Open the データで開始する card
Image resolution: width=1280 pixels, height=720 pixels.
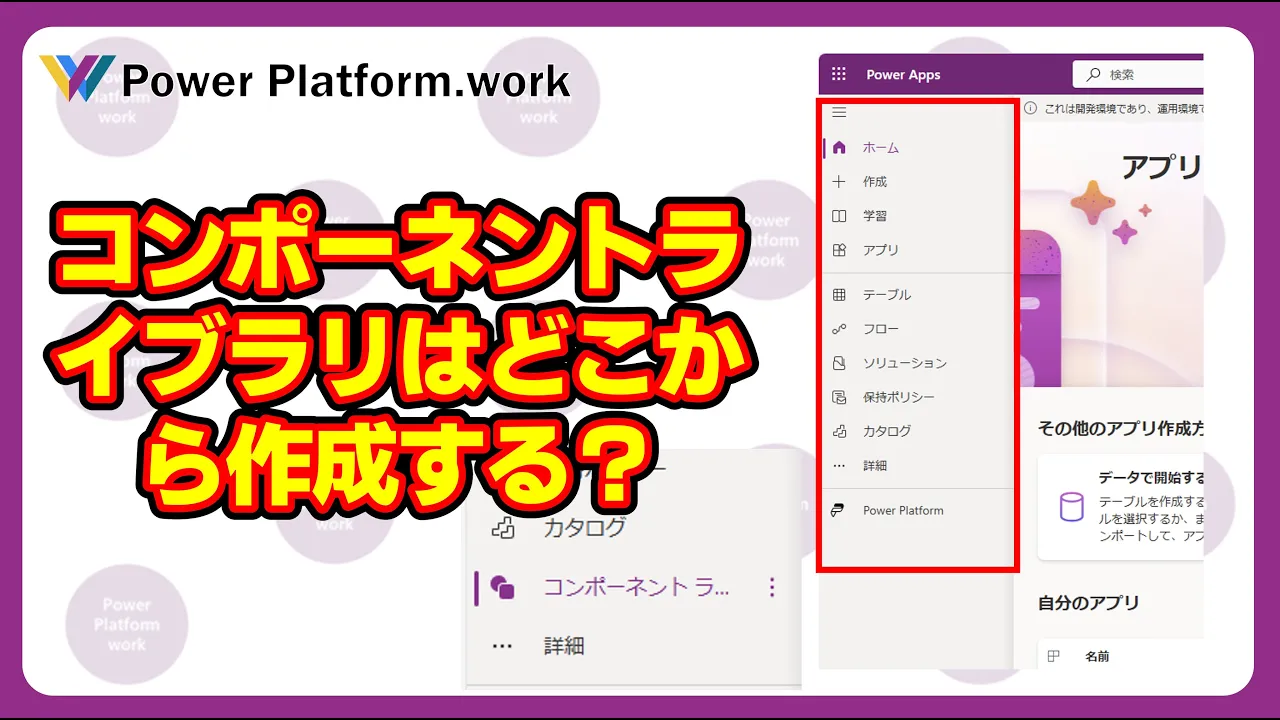click(1120, 506)
